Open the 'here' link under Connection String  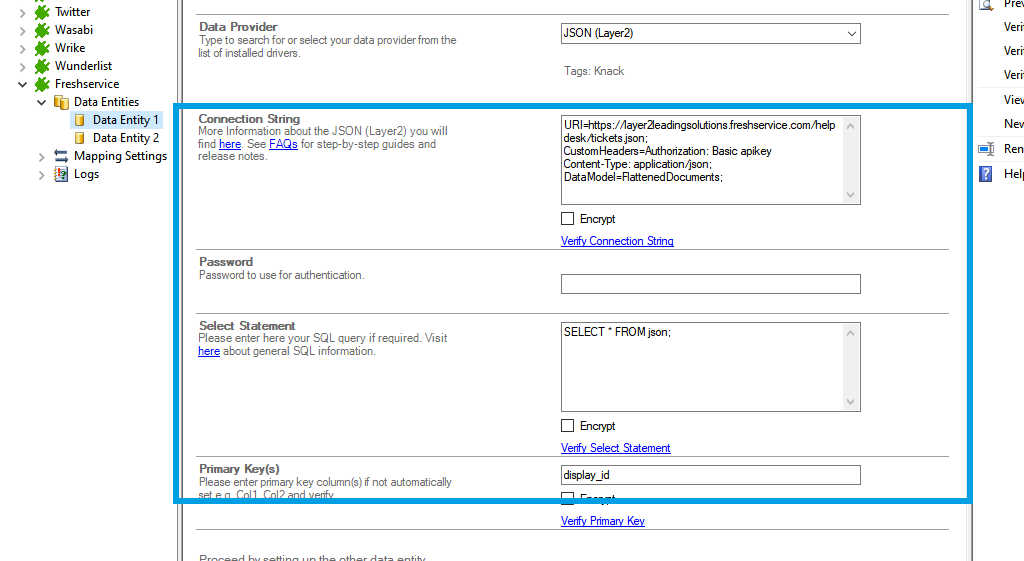(x=230, y=144)
